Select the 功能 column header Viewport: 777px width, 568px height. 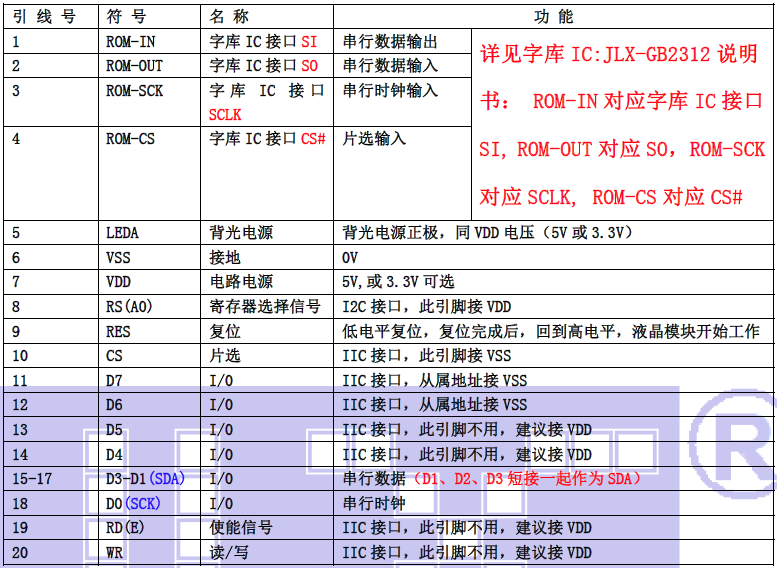point(553,17)
